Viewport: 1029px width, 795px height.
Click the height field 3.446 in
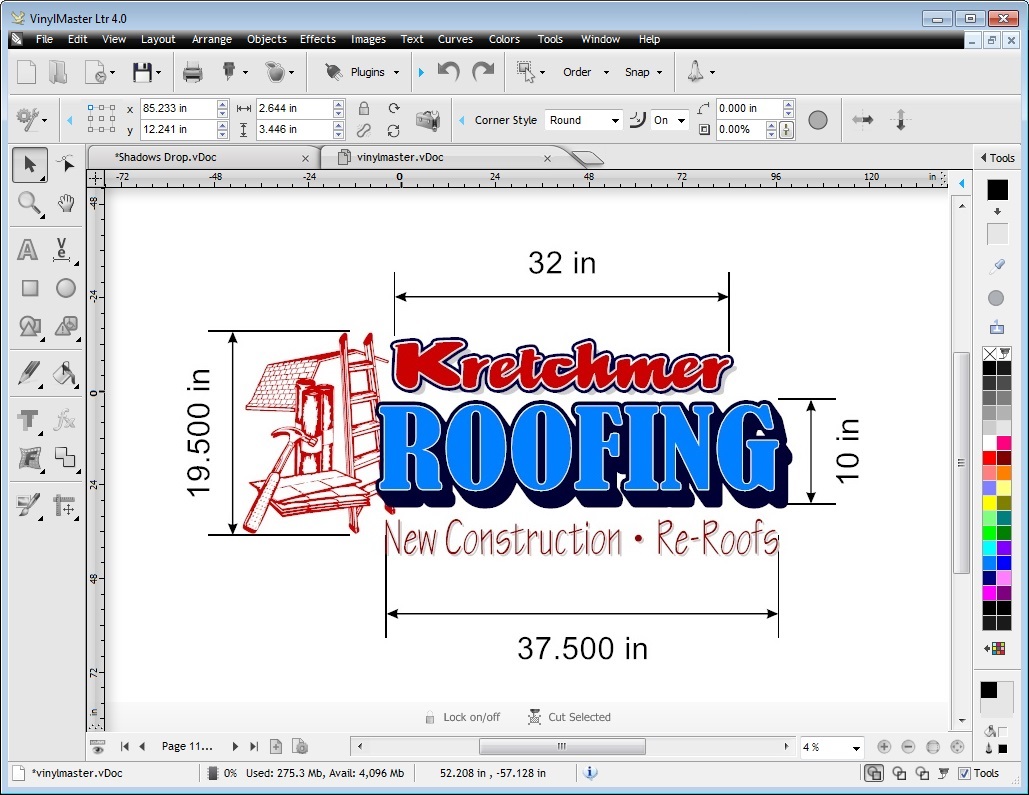pyautogui.click(x=295, y=129)
